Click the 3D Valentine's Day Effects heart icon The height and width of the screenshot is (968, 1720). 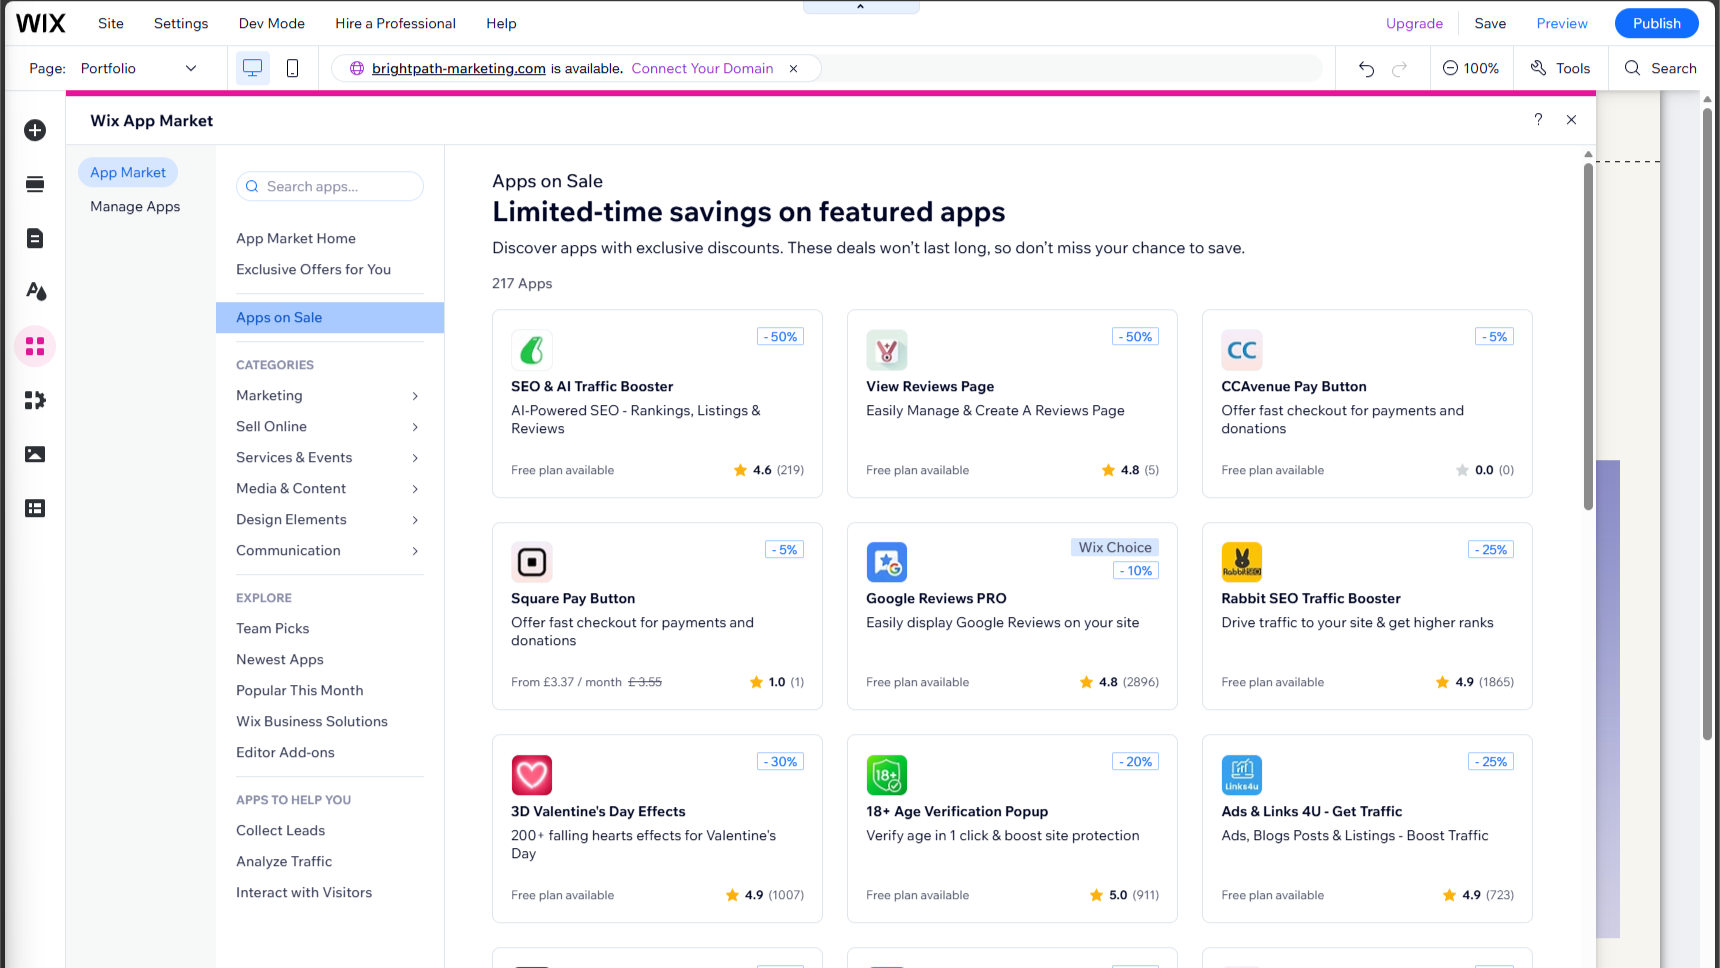pos(532,775)
